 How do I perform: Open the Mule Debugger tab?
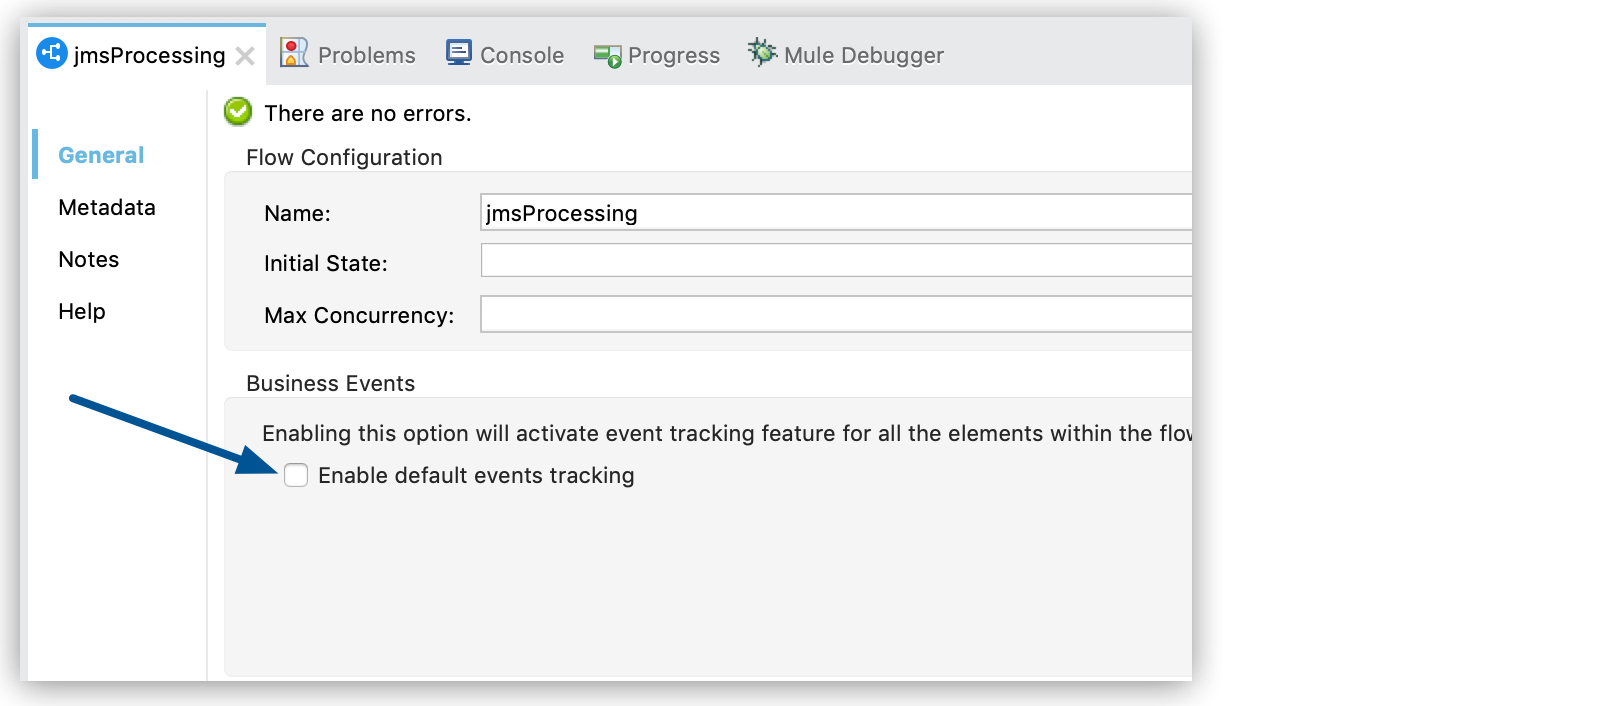(x=864, y=54)
